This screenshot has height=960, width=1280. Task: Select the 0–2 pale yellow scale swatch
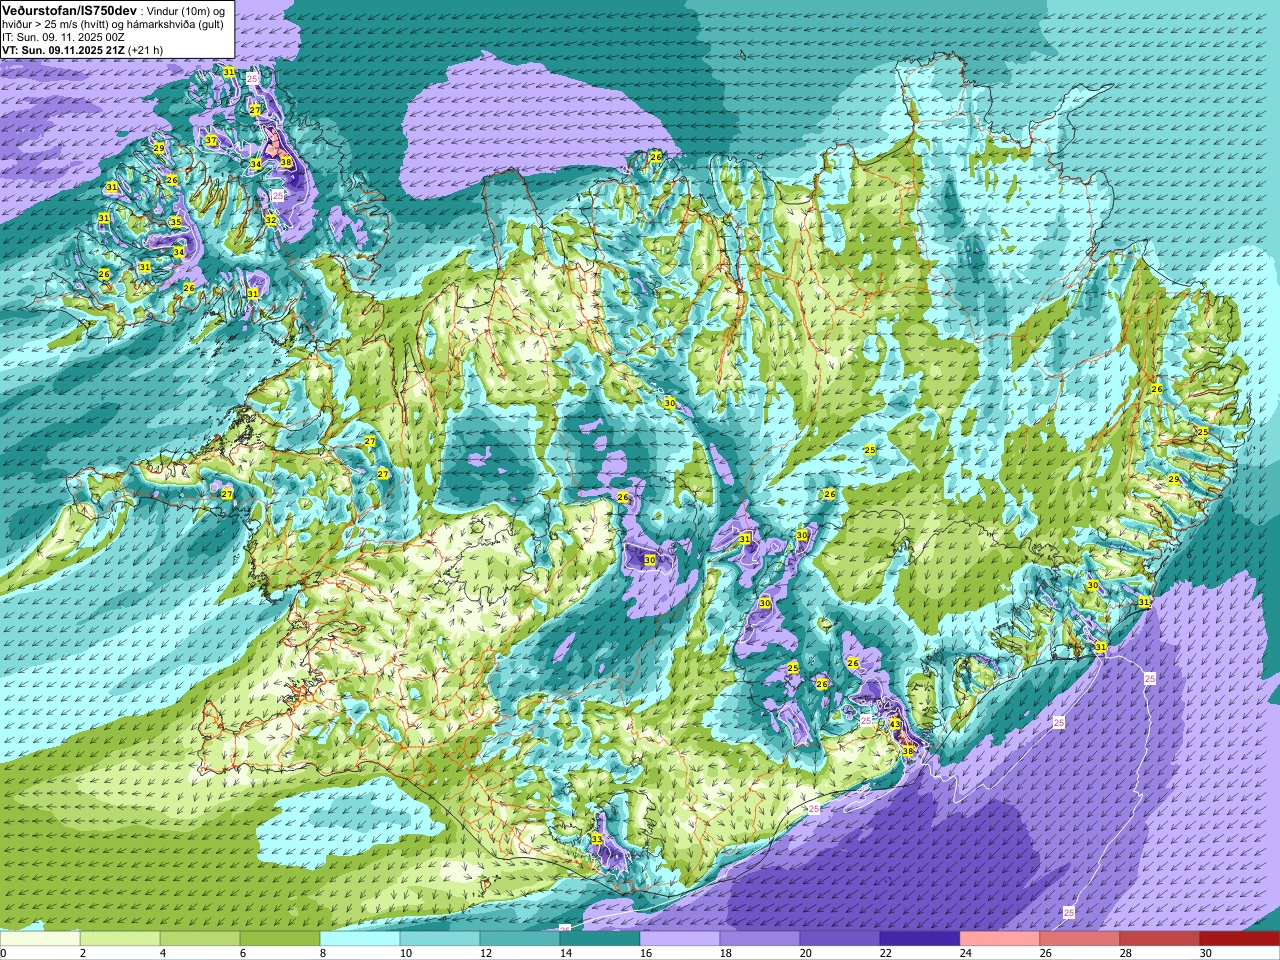pyautogui.click(x=40, y=939)
